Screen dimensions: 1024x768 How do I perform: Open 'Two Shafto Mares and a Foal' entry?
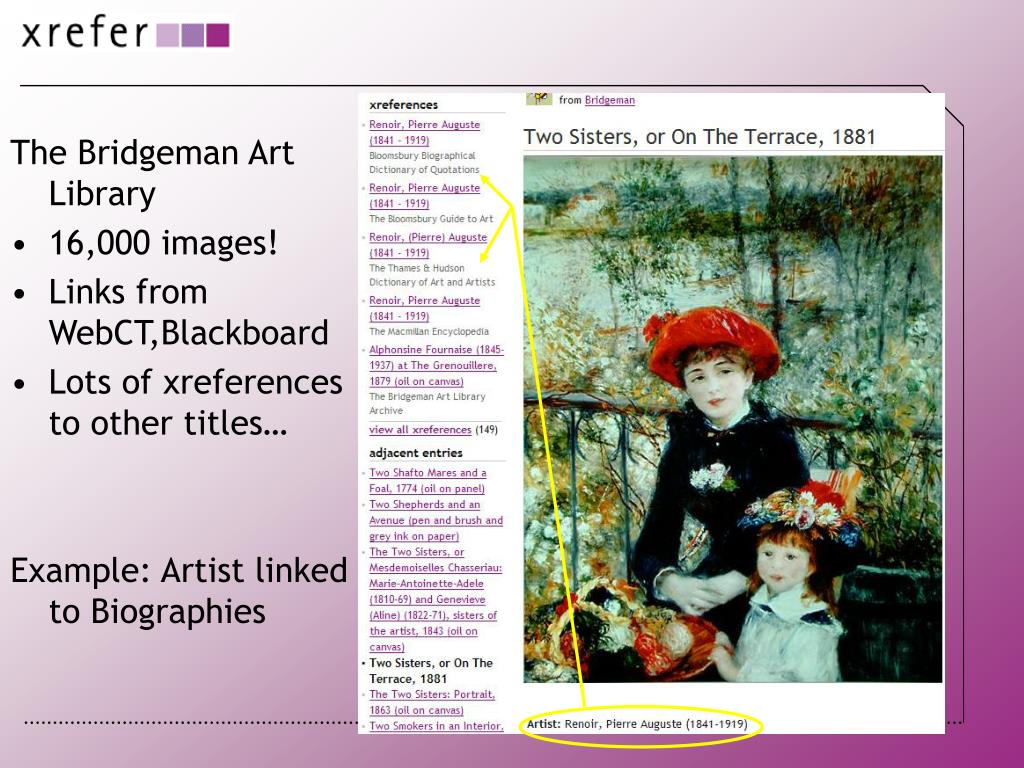pos(428,480)
